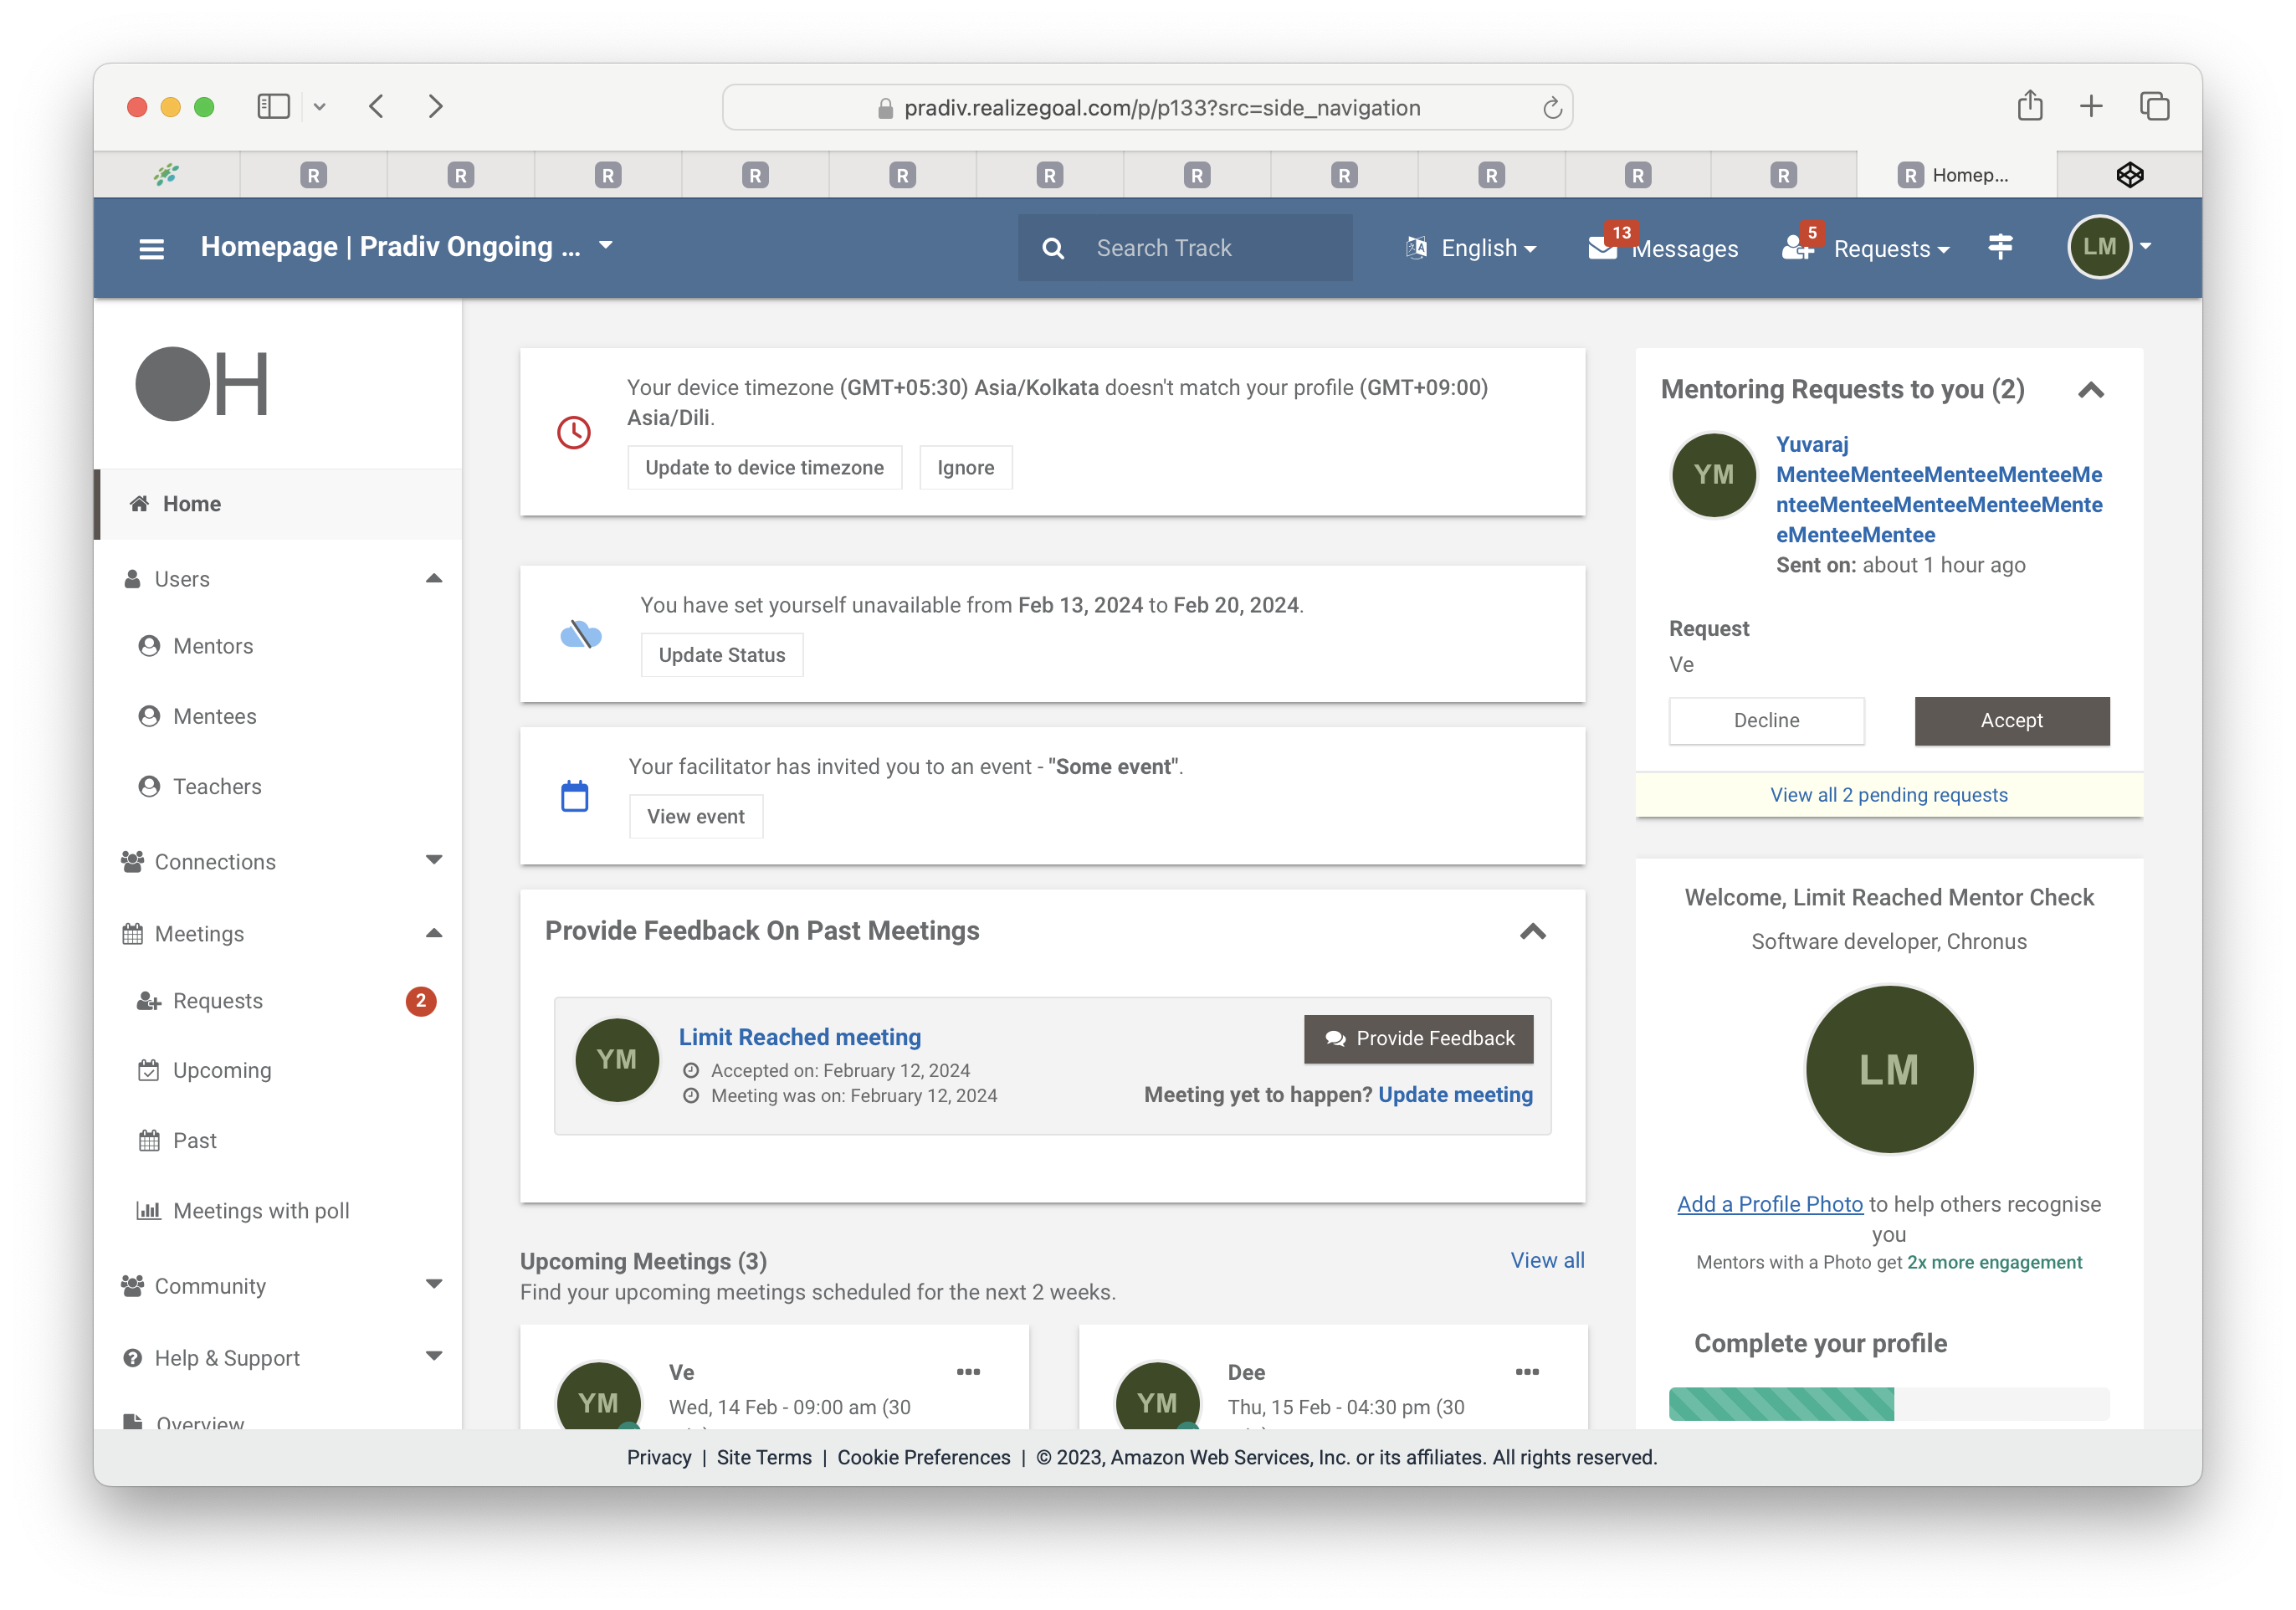Open options menu for Ve meeting

pos(968,1372)
